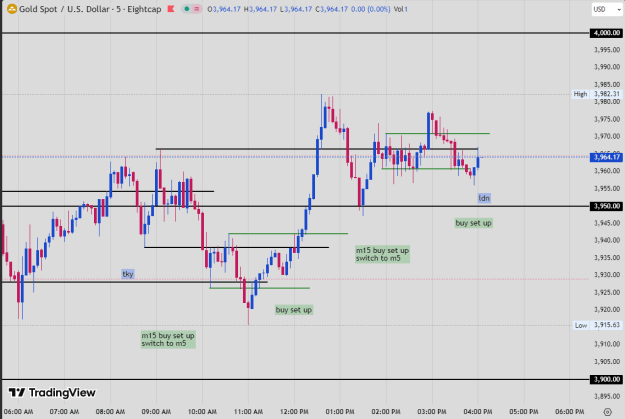This screenshot has height=419, width=625.
Task: Click the 4,000.00 horizontal line price label
Action: [x=606, y=33]
